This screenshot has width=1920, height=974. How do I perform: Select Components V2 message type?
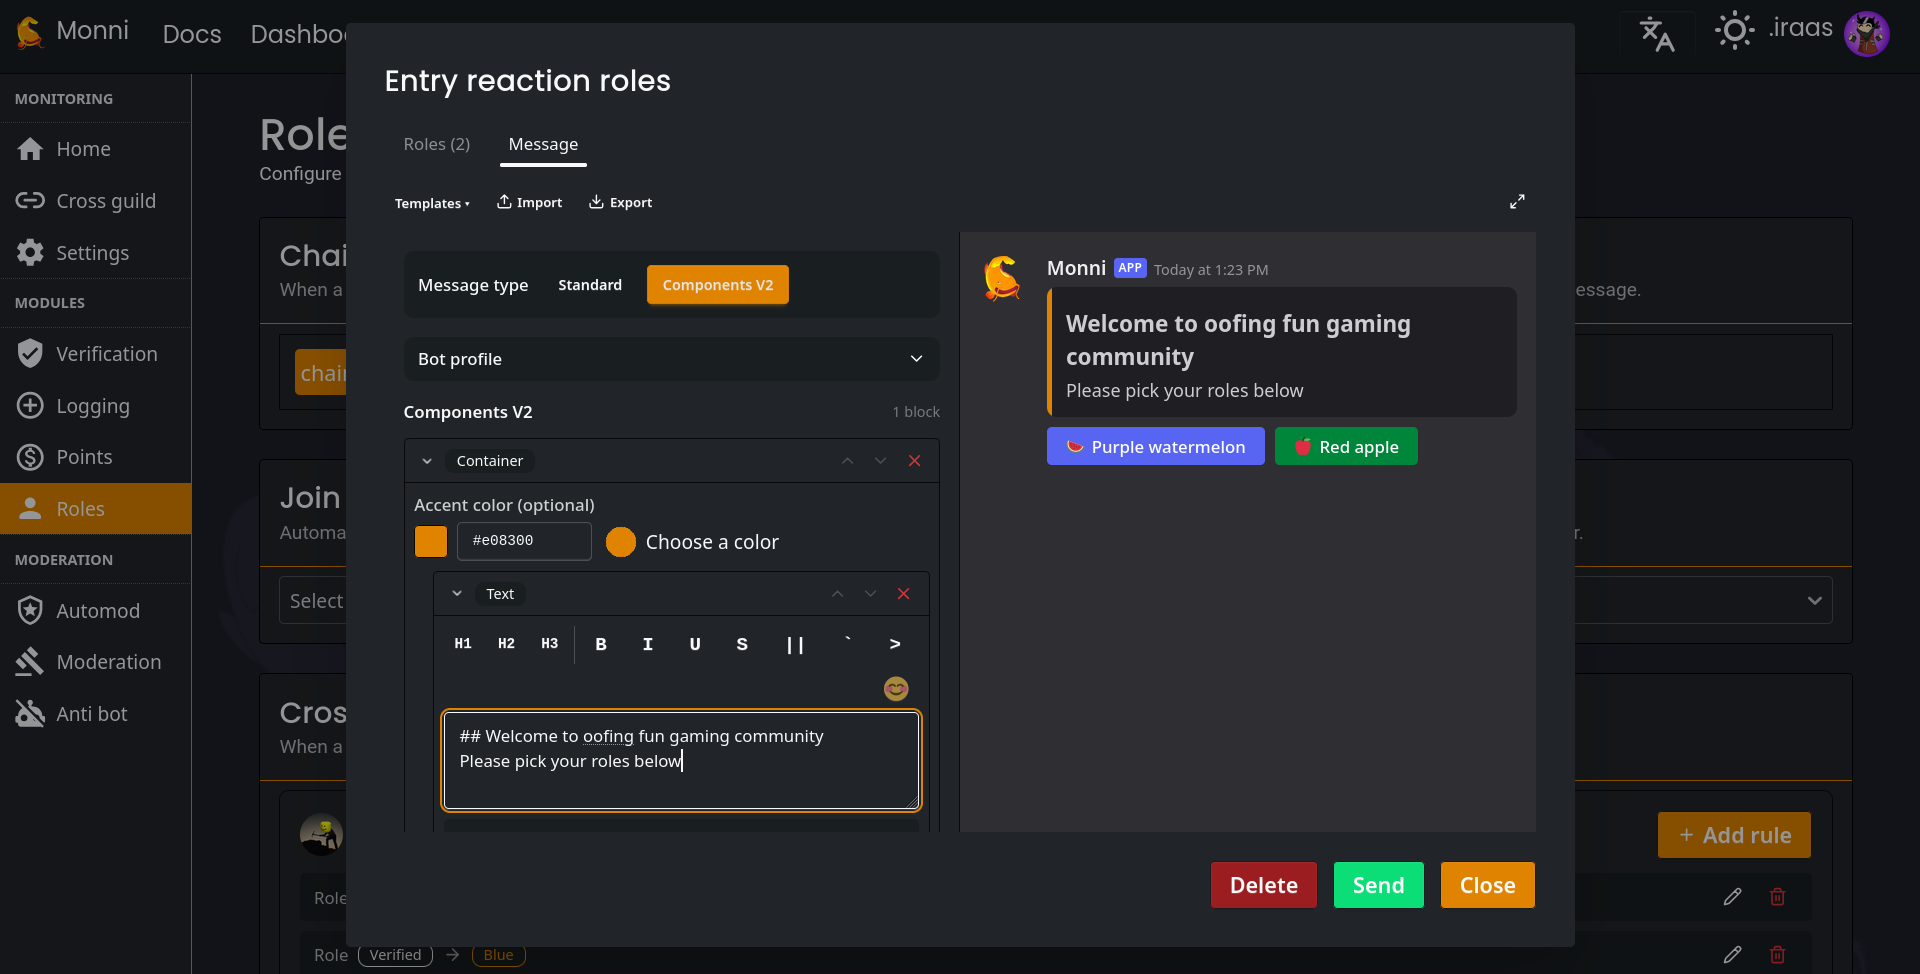(x=717, y=285)
